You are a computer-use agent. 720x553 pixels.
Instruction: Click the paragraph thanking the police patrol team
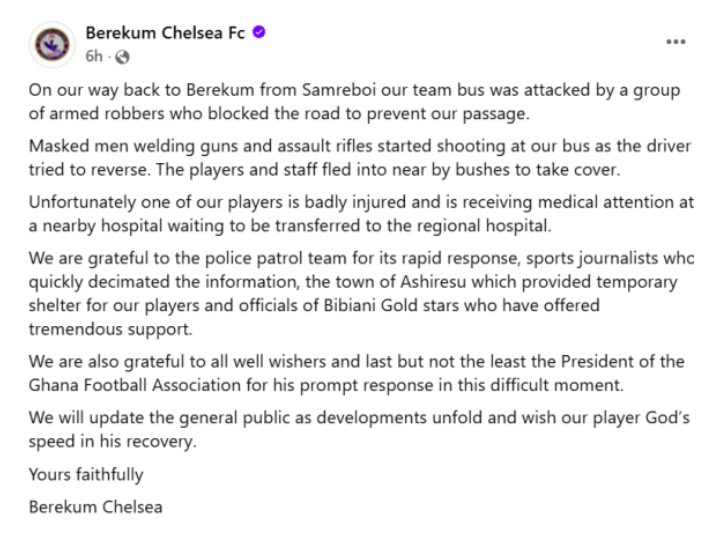tap(355, 291)
